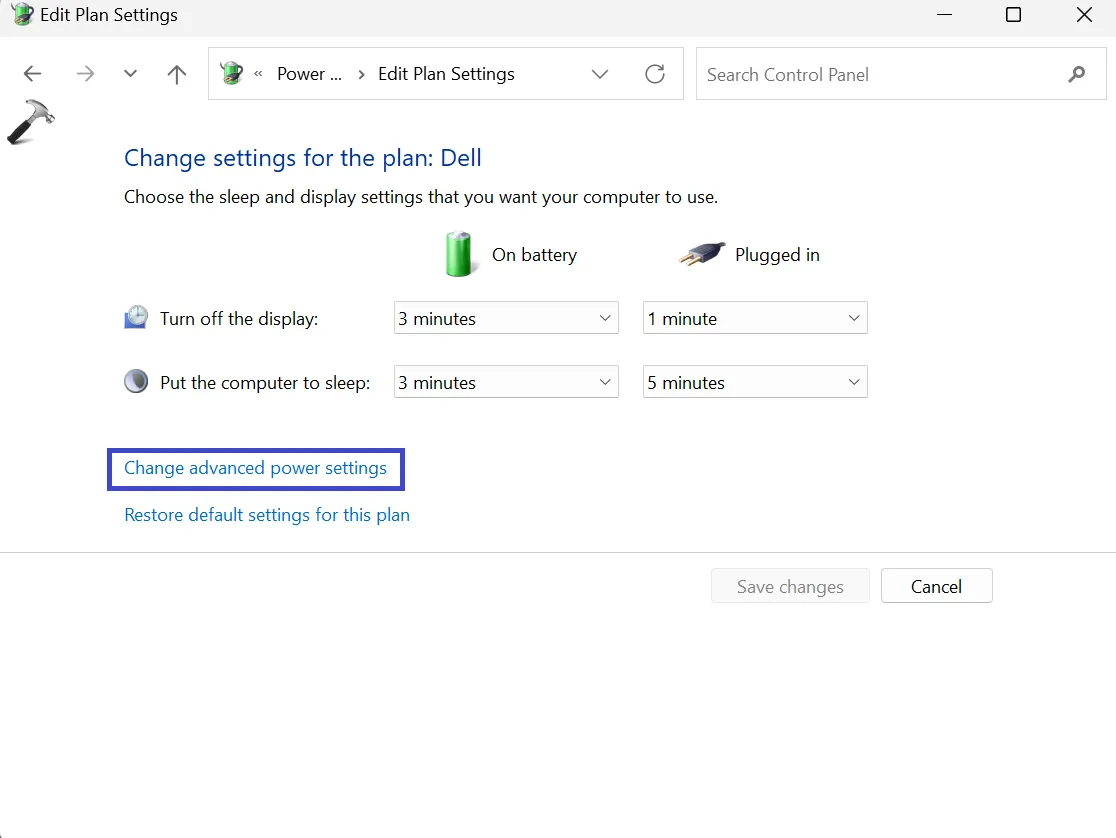Open plugged in sleep time dropdown

(755, 383)
